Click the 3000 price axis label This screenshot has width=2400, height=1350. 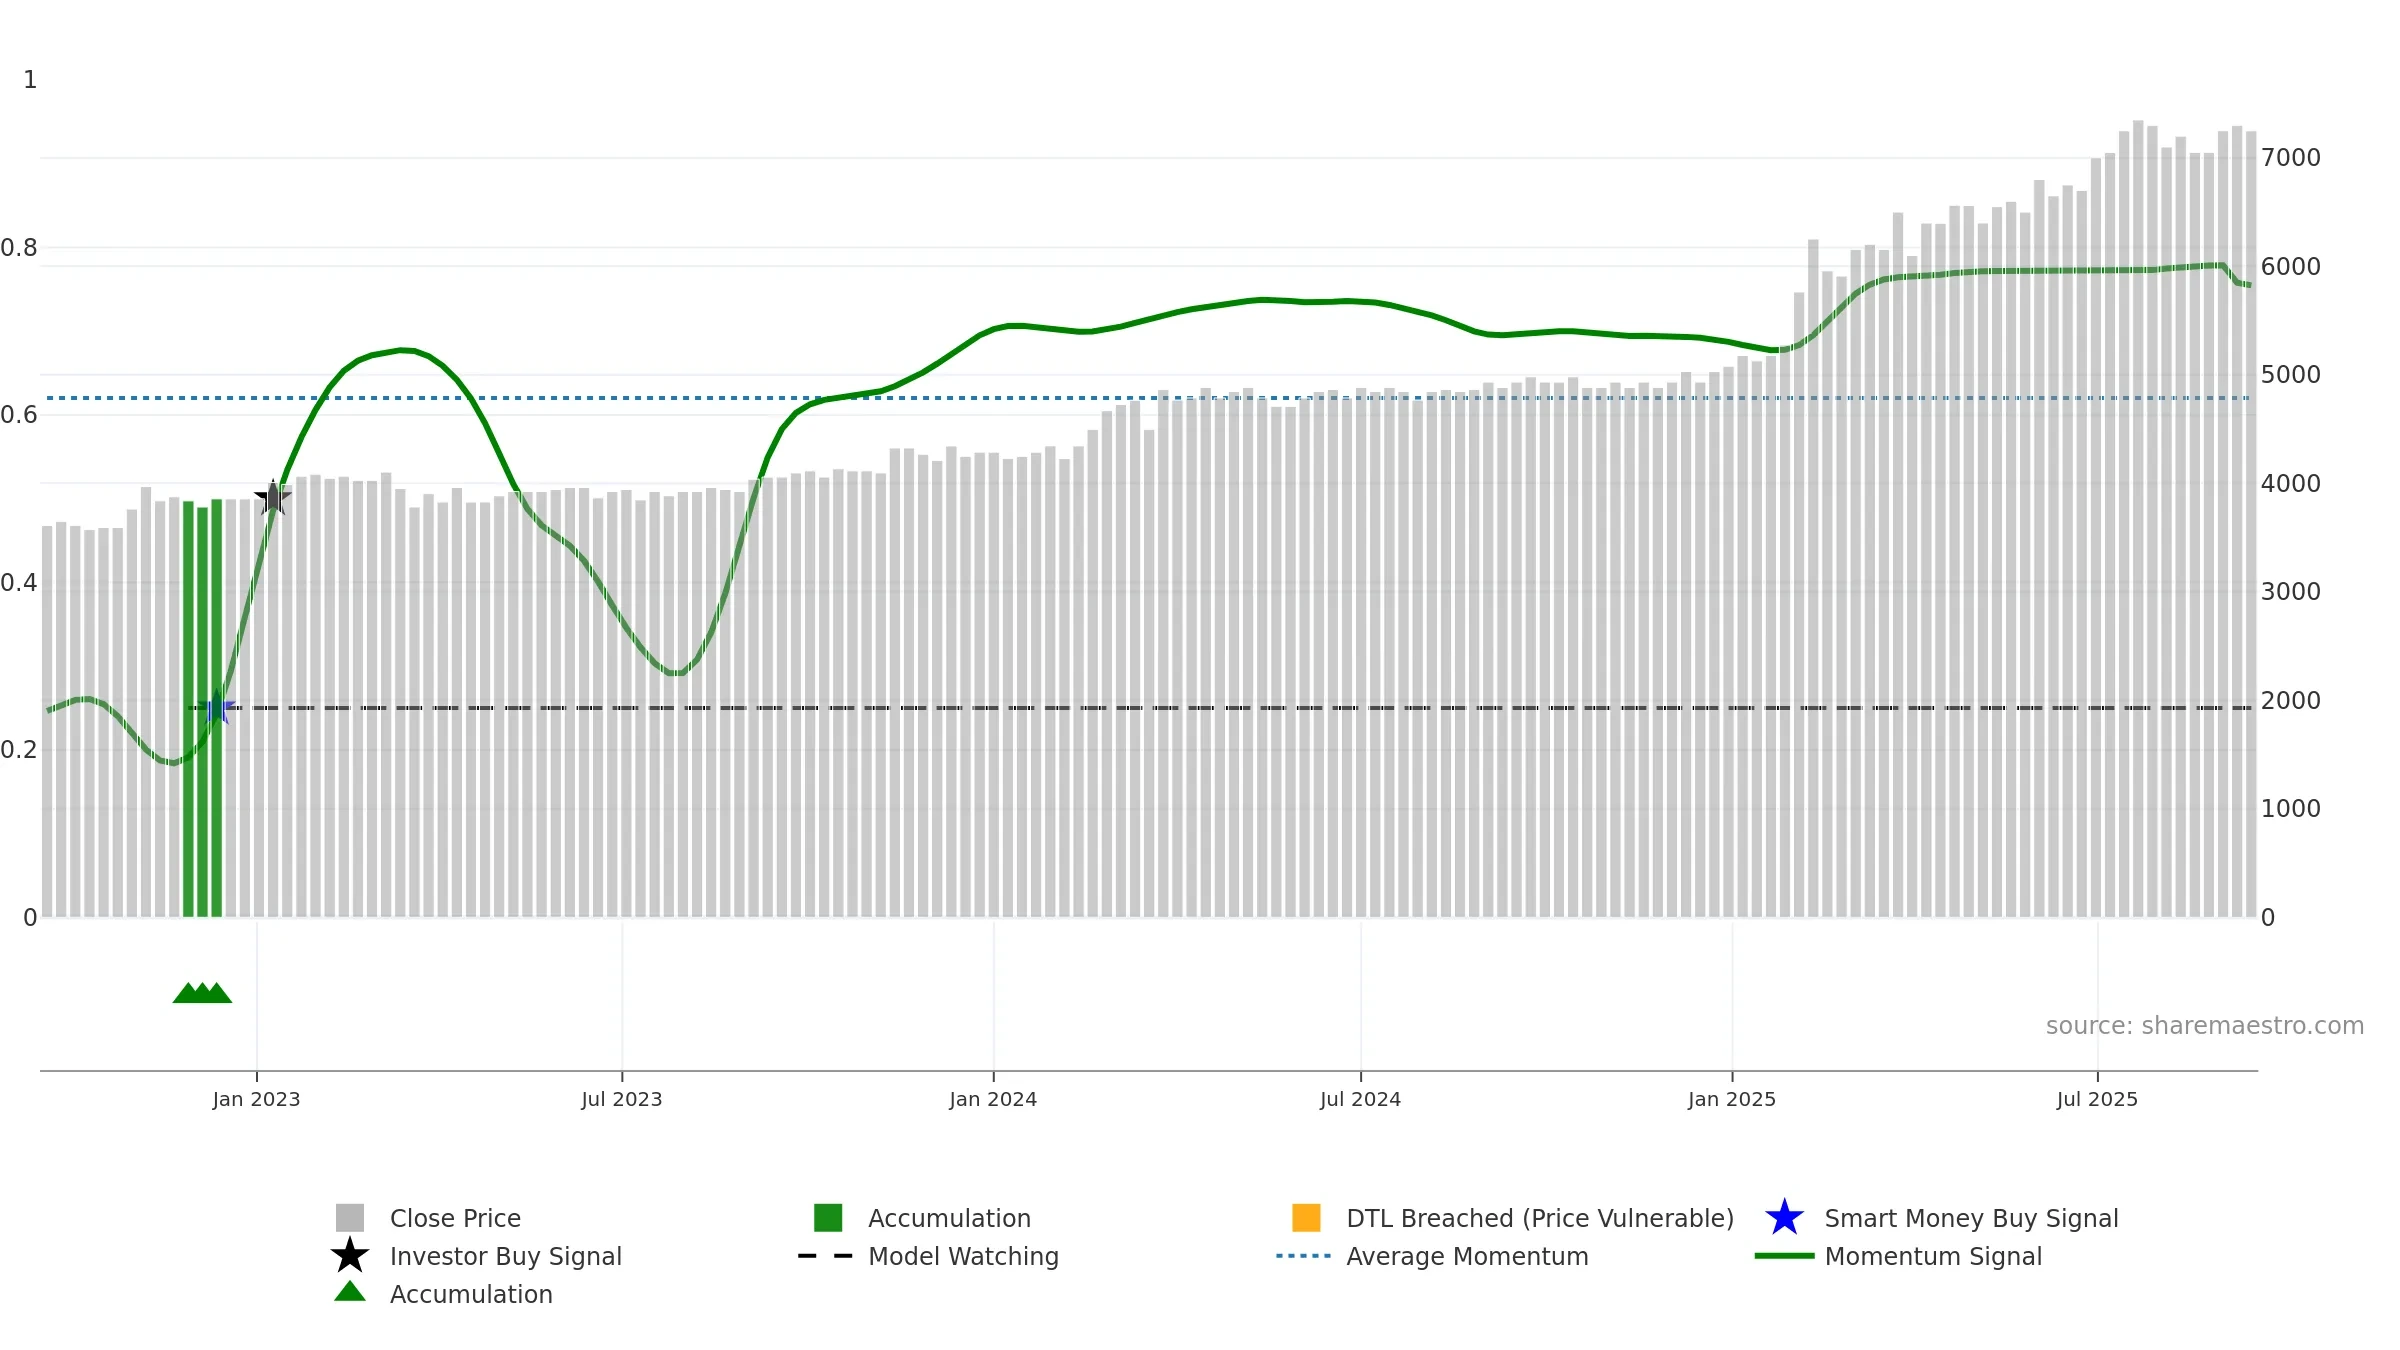coord(2291,592)
